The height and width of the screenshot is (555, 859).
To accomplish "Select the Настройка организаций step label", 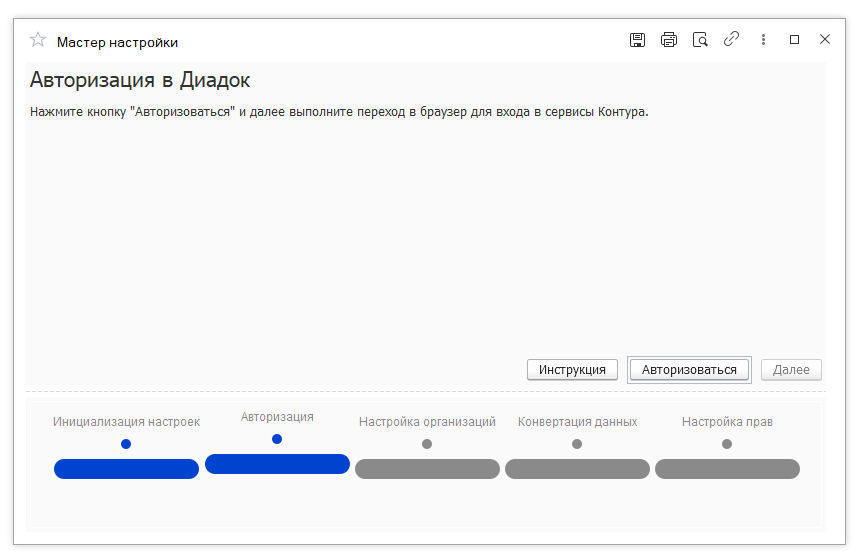I will [x=427, y=422].
